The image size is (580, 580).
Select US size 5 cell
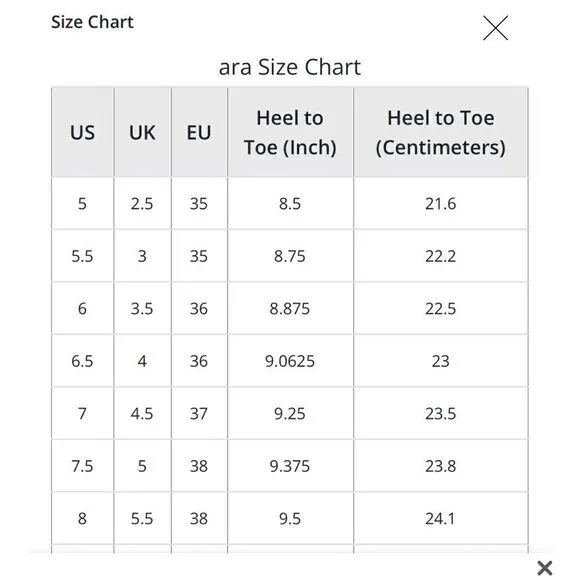(82, 203)
